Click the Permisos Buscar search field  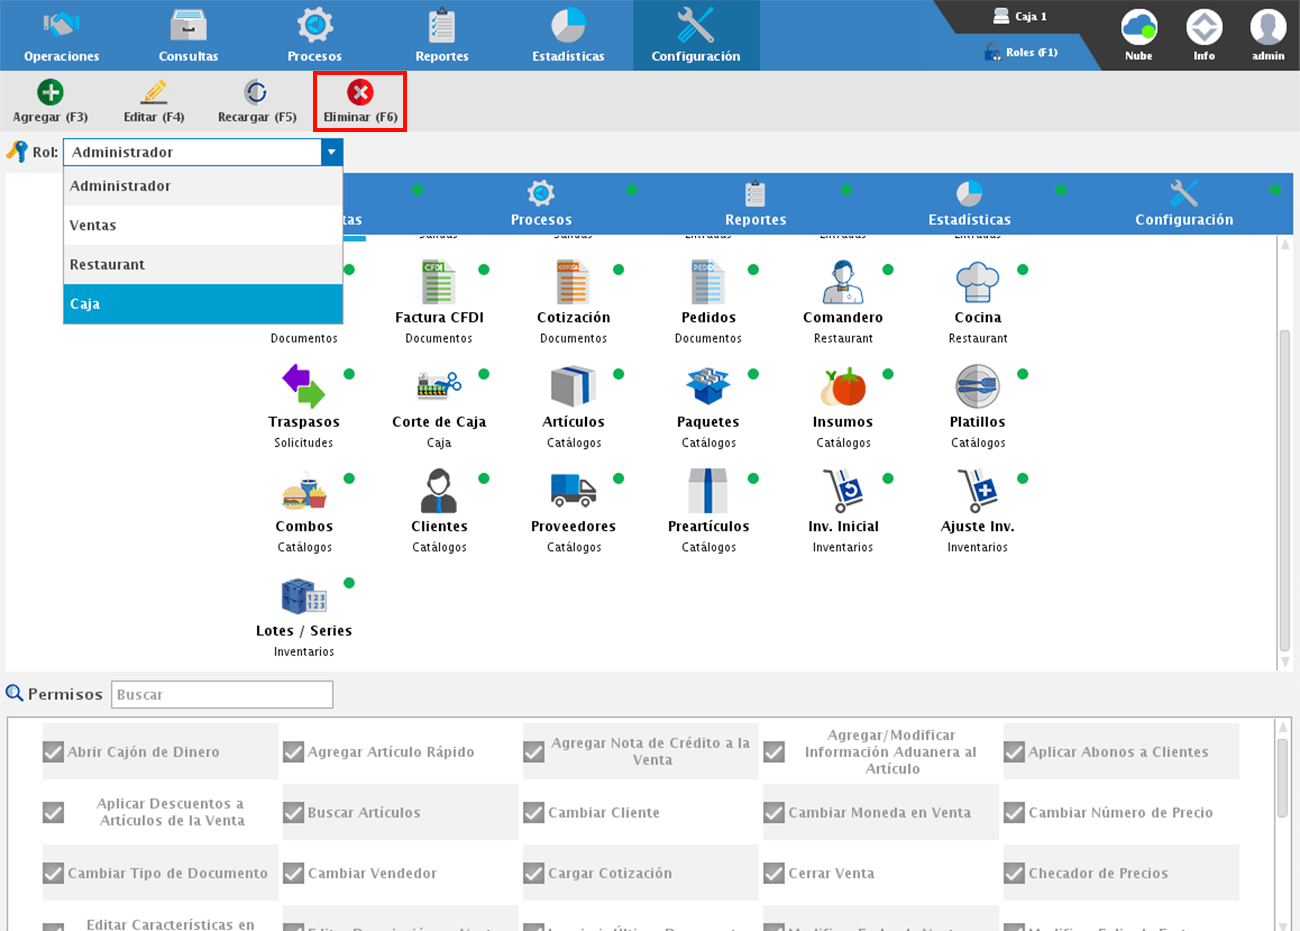pyautogui.click(x=222, y=694)
